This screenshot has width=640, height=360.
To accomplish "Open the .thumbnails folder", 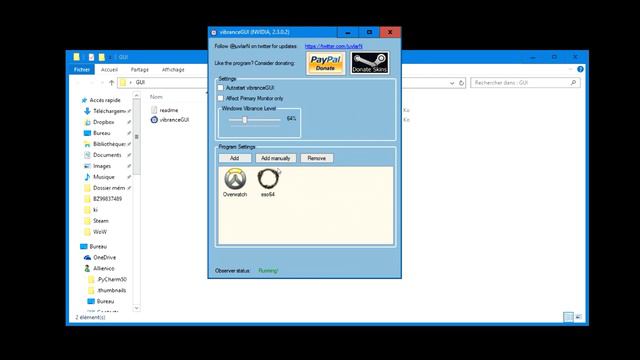I will pyautogui.click(x=108, y=291).
